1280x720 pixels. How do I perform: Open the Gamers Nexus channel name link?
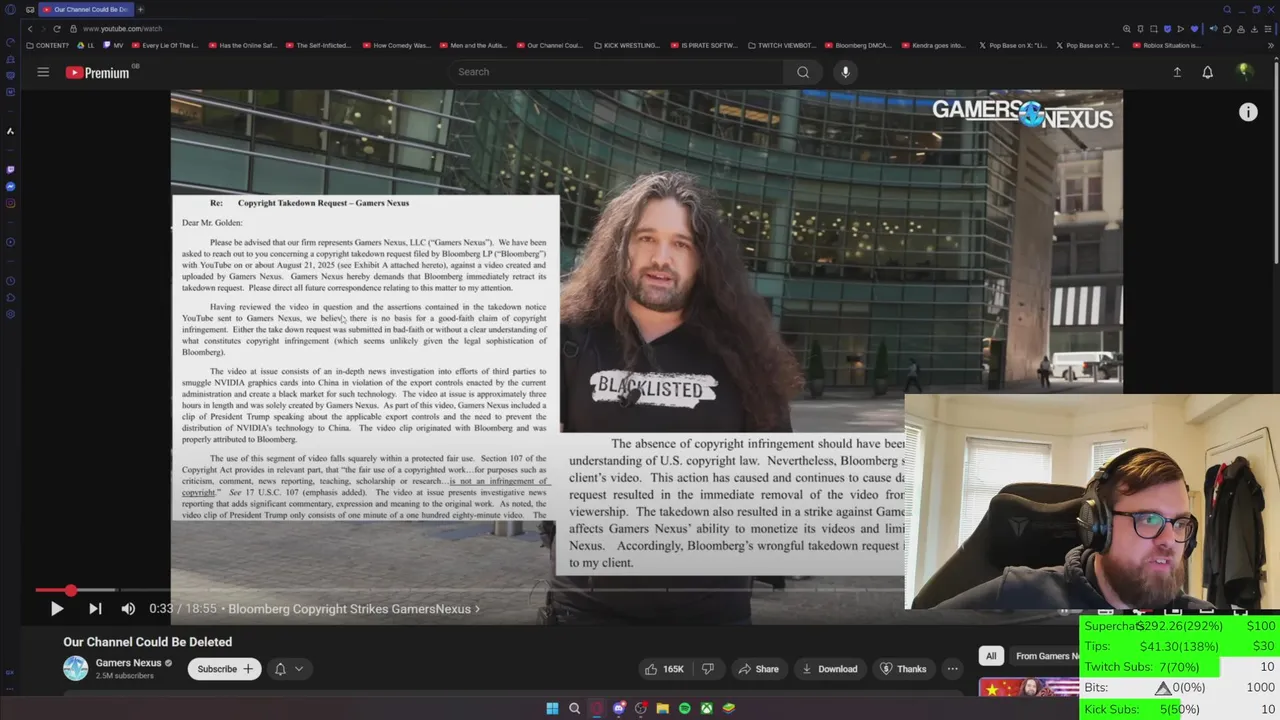(128, 663)
